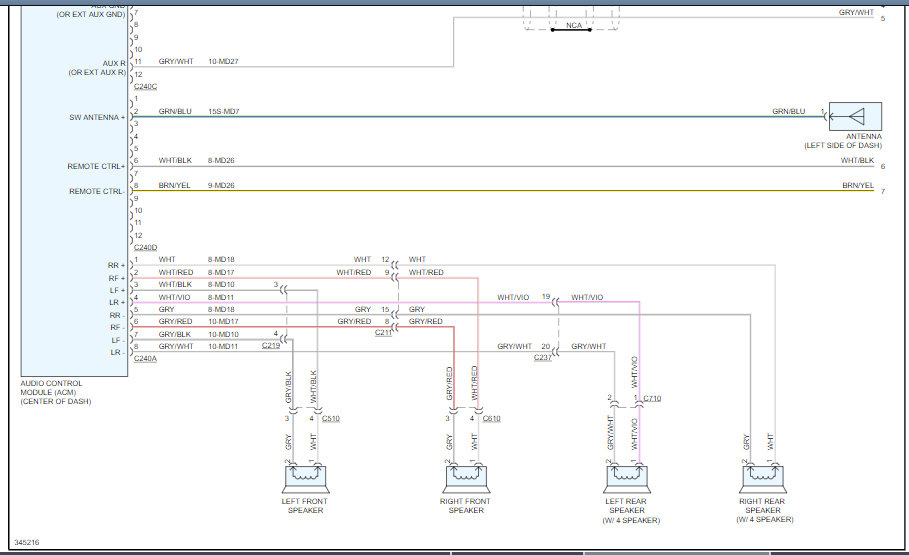Click the C219 connector label

coord(271,345)
